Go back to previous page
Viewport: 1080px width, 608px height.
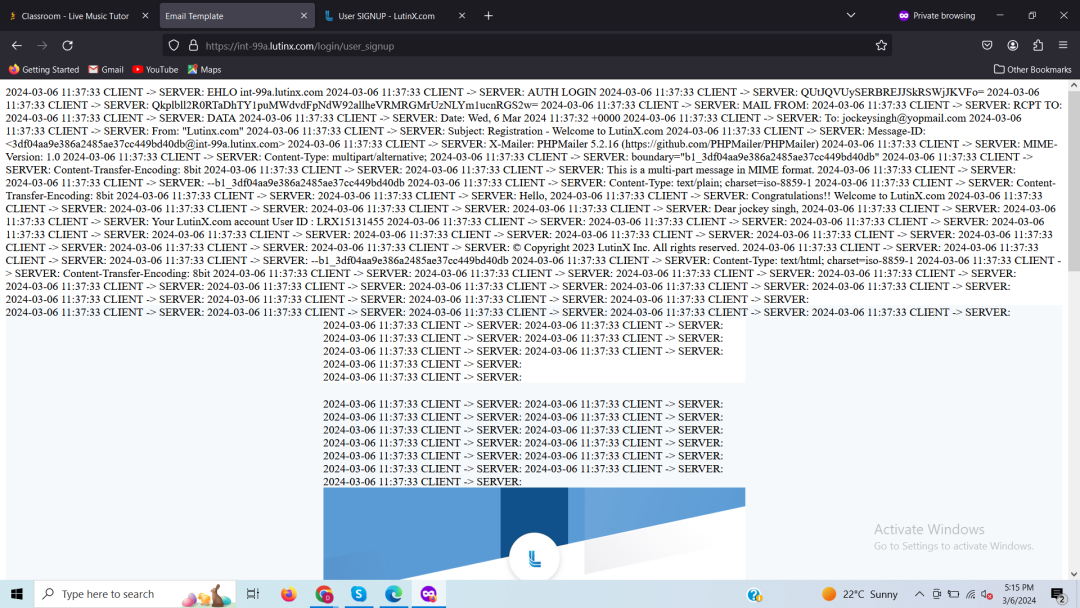(17, 45)
